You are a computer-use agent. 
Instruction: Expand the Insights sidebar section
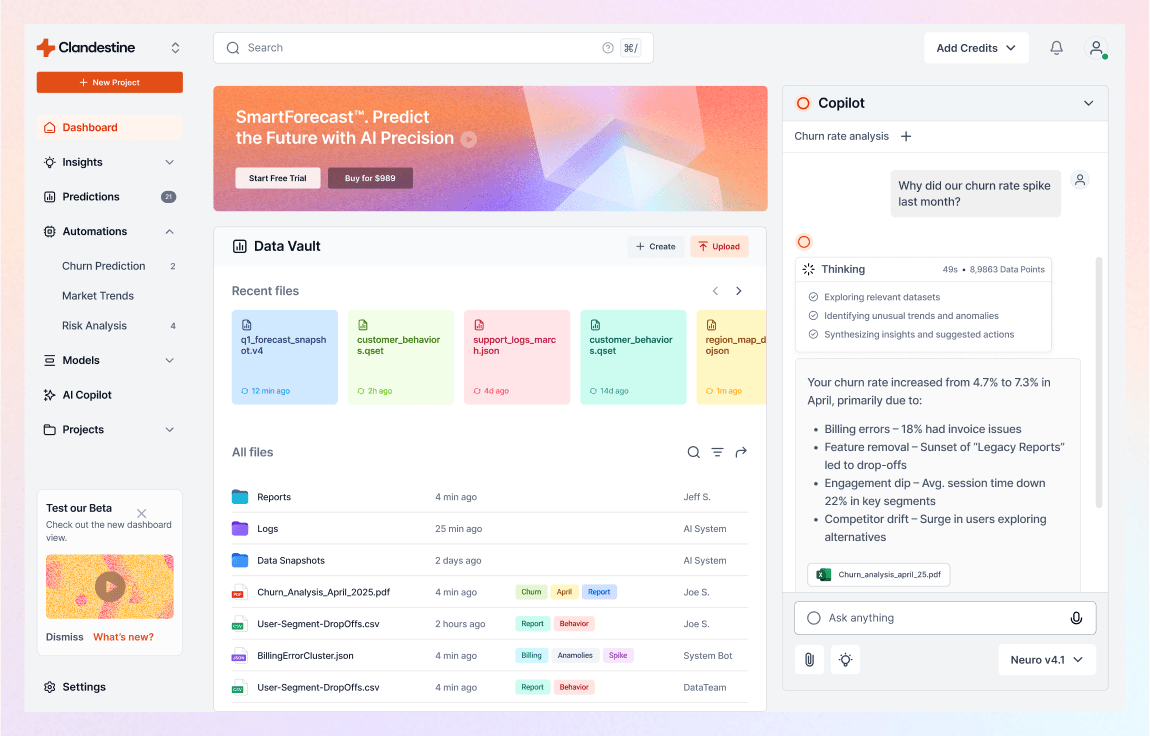tap(169, 162)
